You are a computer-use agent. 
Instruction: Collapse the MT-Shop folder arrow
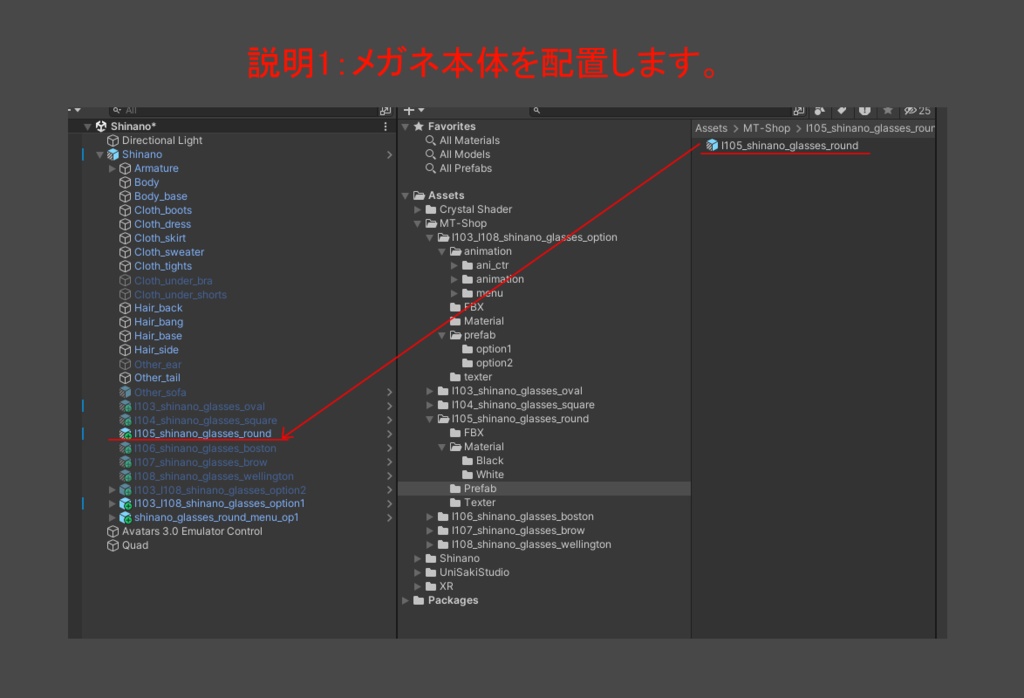[x=417, y=224]
